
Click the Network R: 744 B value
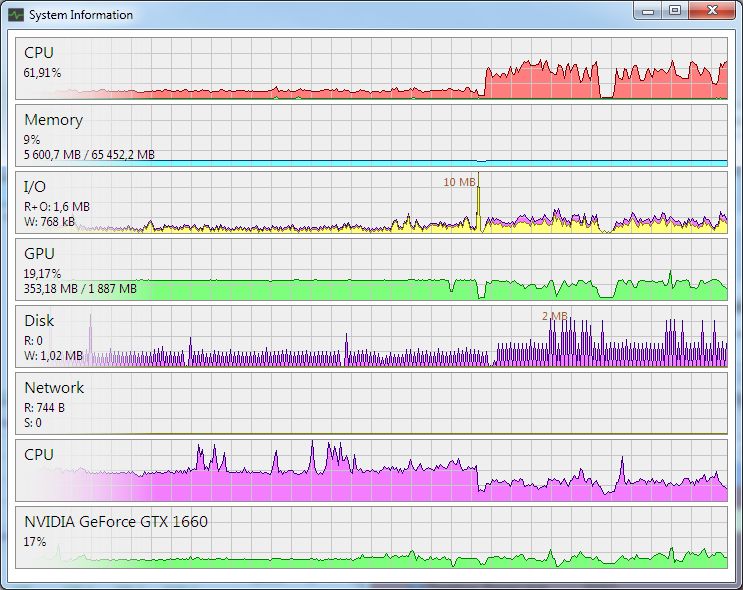point(45,408)
